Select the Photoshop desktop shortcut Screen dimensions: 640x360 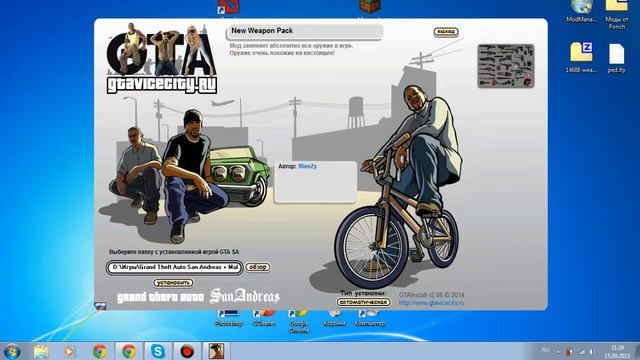coord(229,318)
